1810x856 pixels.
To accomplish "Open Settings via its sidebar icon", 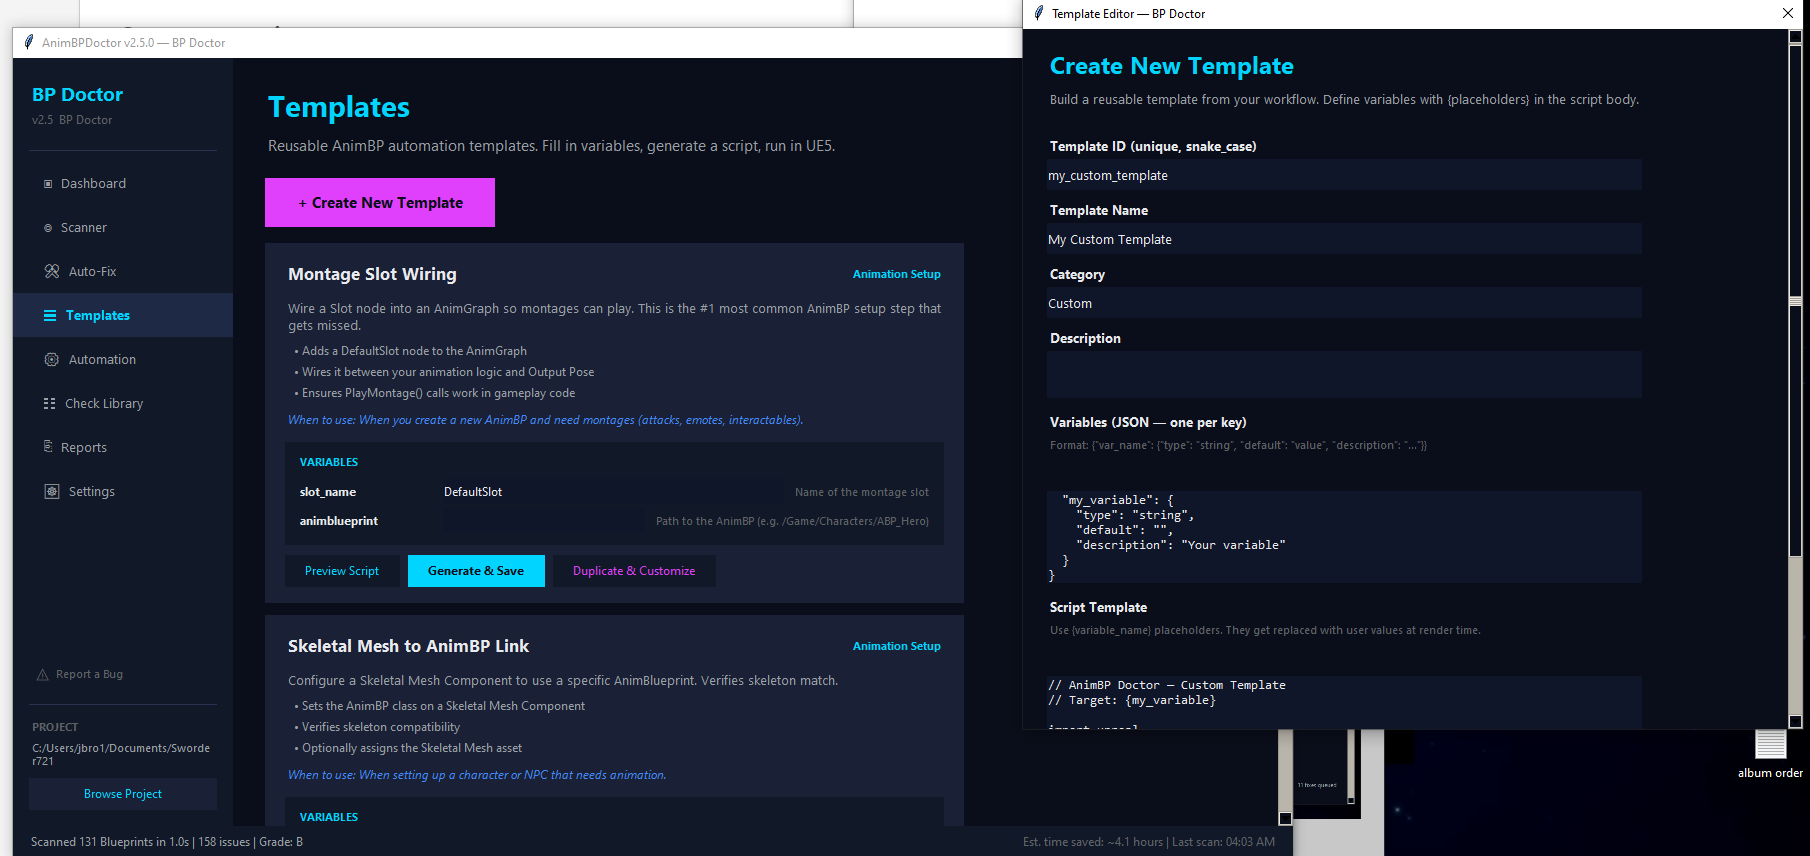I will pyautogui.click(x=52, y=492).
